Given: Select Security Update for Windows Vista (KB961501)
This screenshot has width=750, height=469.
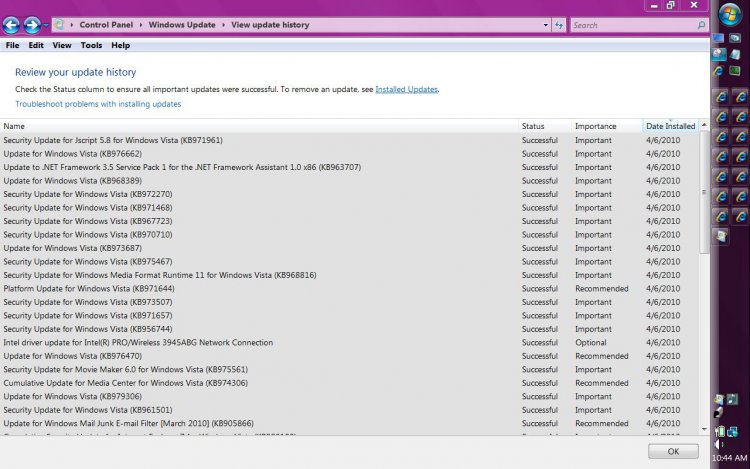Looking at the screenshot, I should tap(350, 410).
